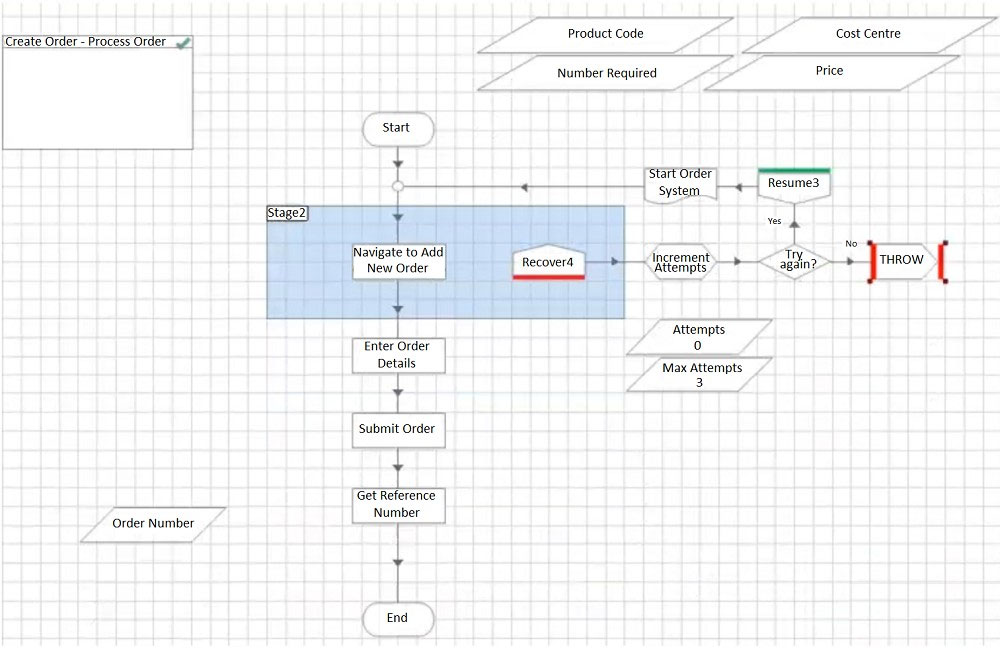The width and height of the screenshot is (1000, 651).
Task: Select the Product Code data item
Action: point(605,34)
